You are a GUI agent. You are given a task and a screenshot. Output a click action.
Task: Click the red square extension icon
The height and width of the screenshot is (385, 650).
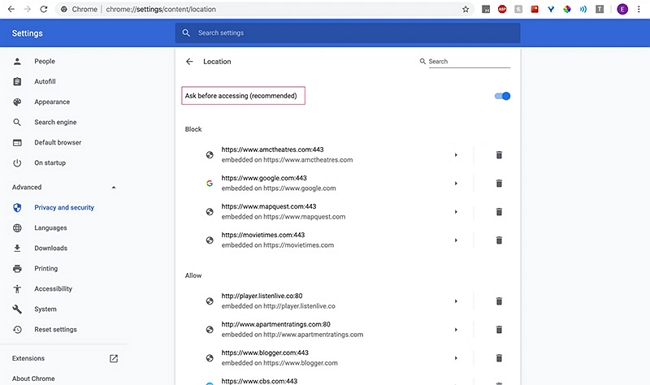pyautogui.click(x=534, y=9)
